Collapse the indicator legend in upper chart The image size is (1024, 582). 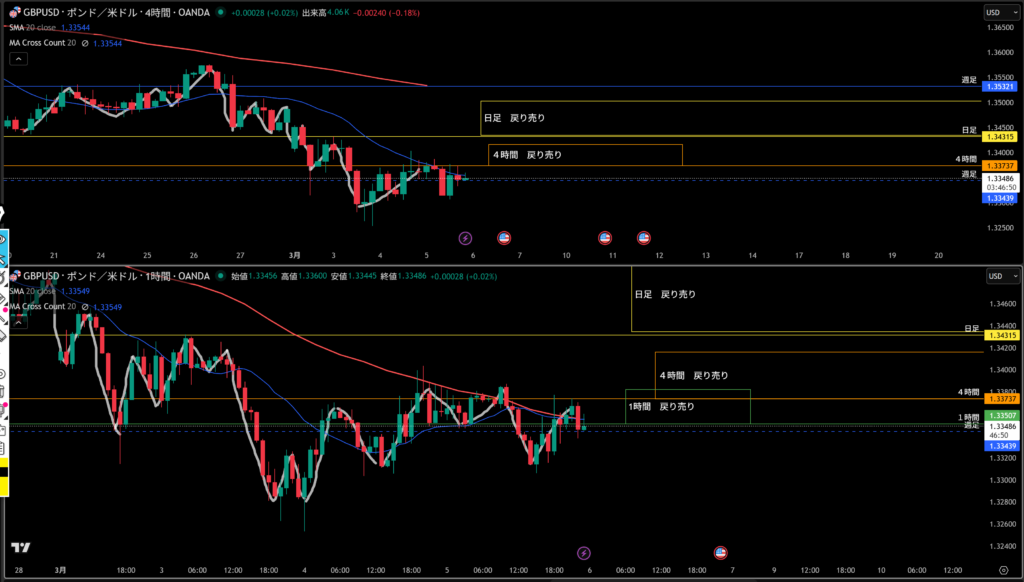(16, 59)
